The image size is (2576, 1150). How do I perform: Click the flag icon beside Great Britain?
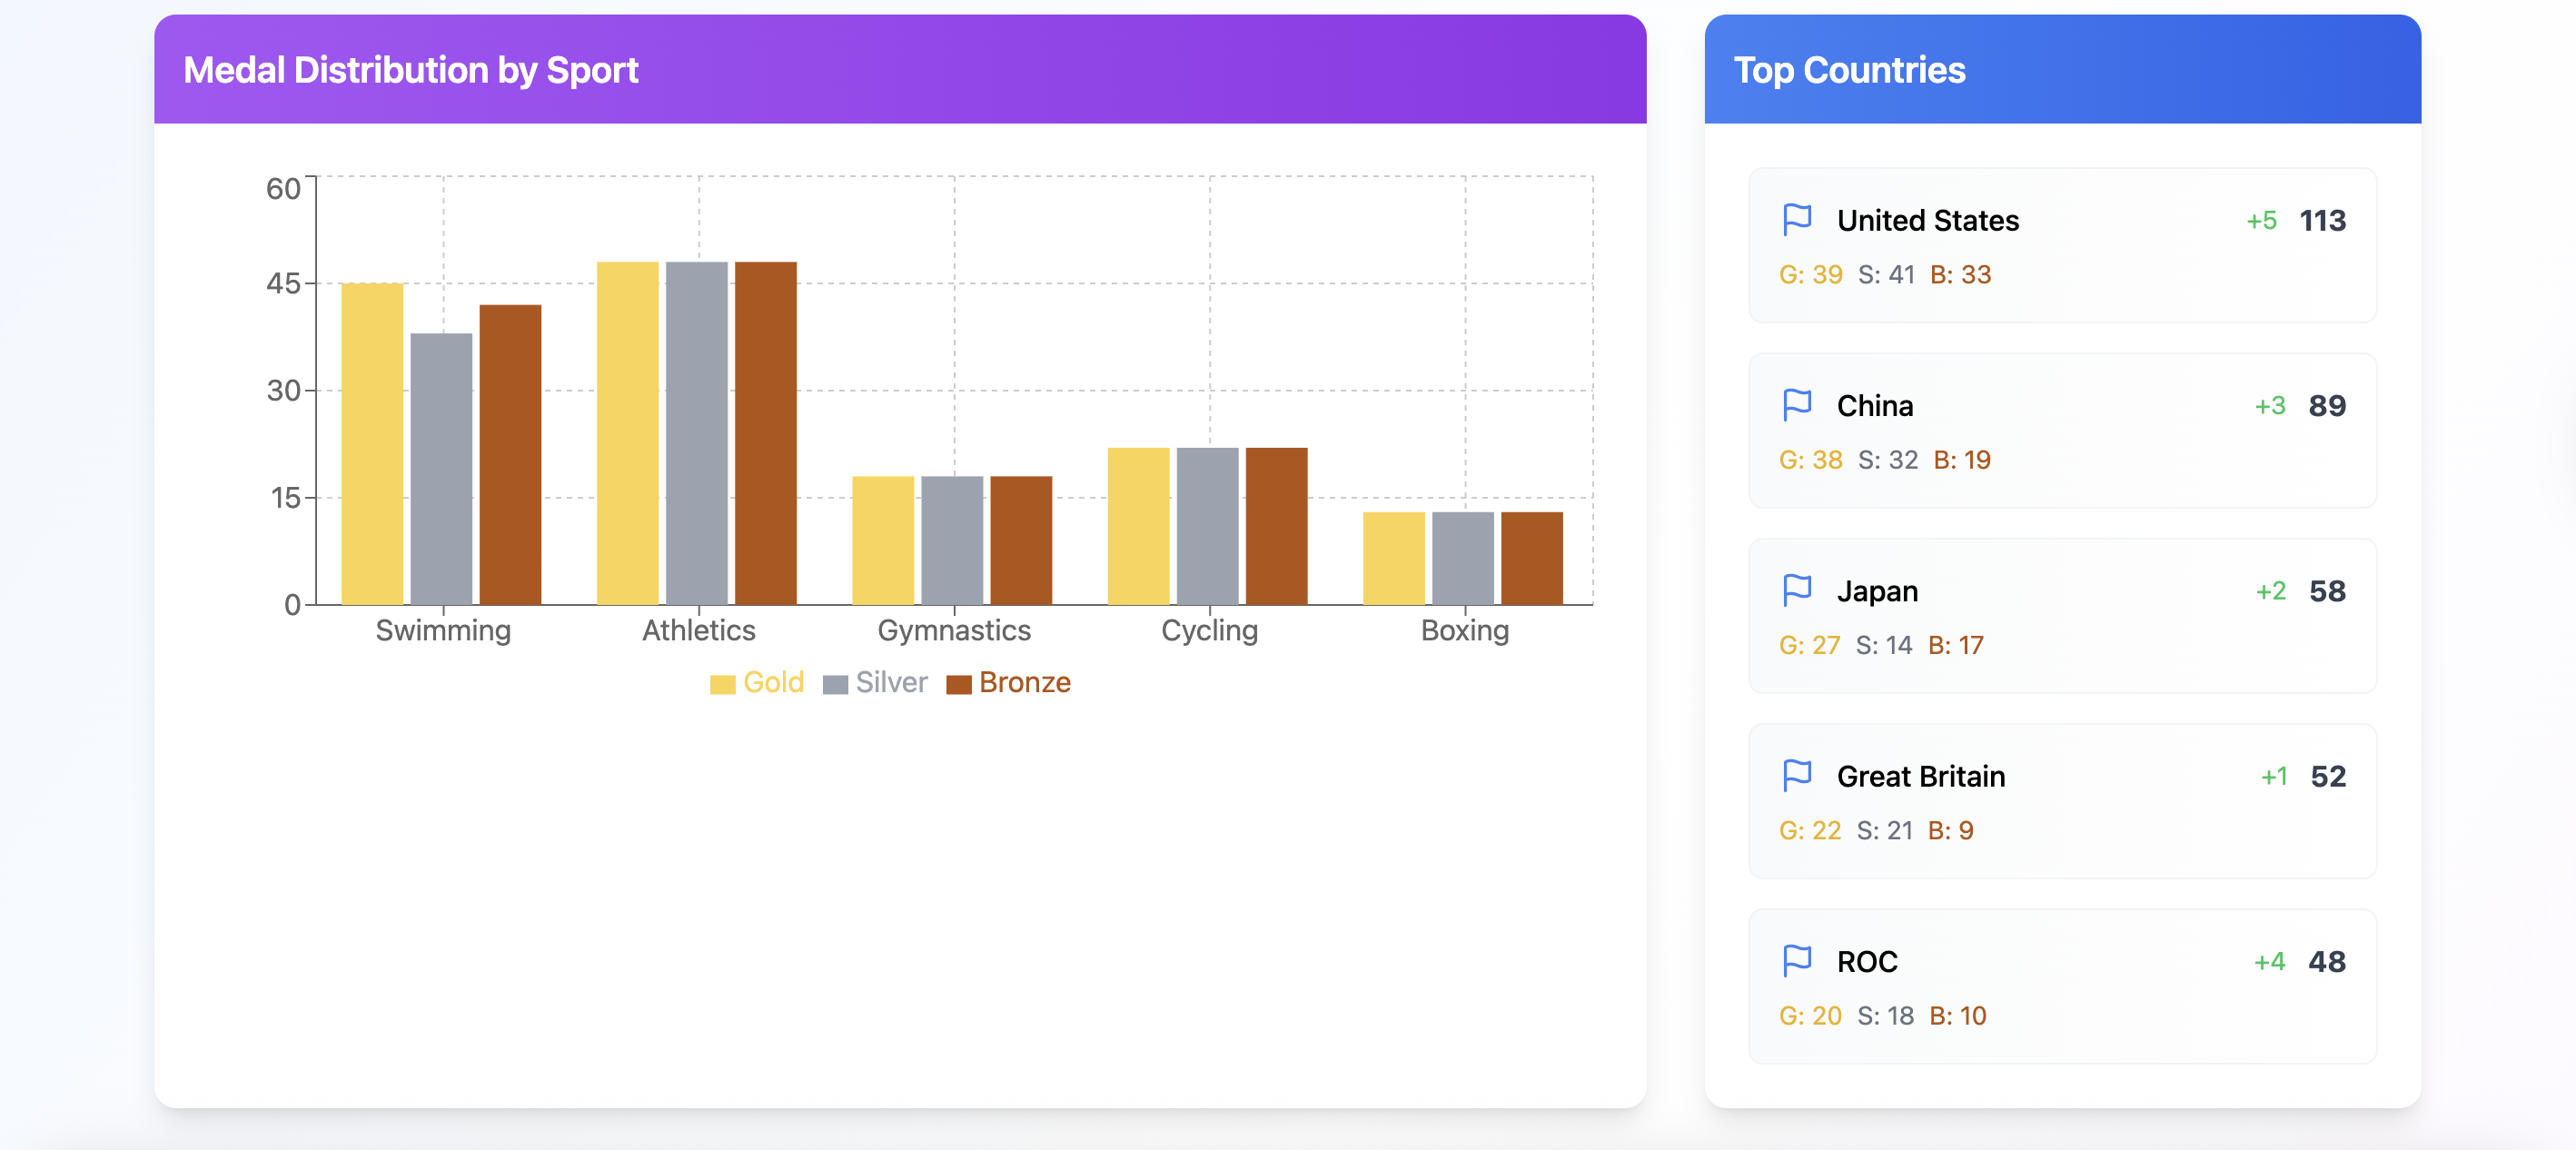click(x=1796, y=775)
